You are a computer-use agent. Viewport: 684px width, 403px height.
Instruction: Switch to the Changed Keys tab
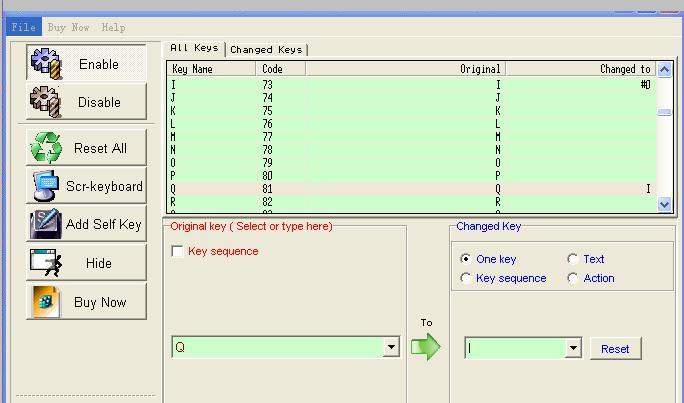point(266,49)
